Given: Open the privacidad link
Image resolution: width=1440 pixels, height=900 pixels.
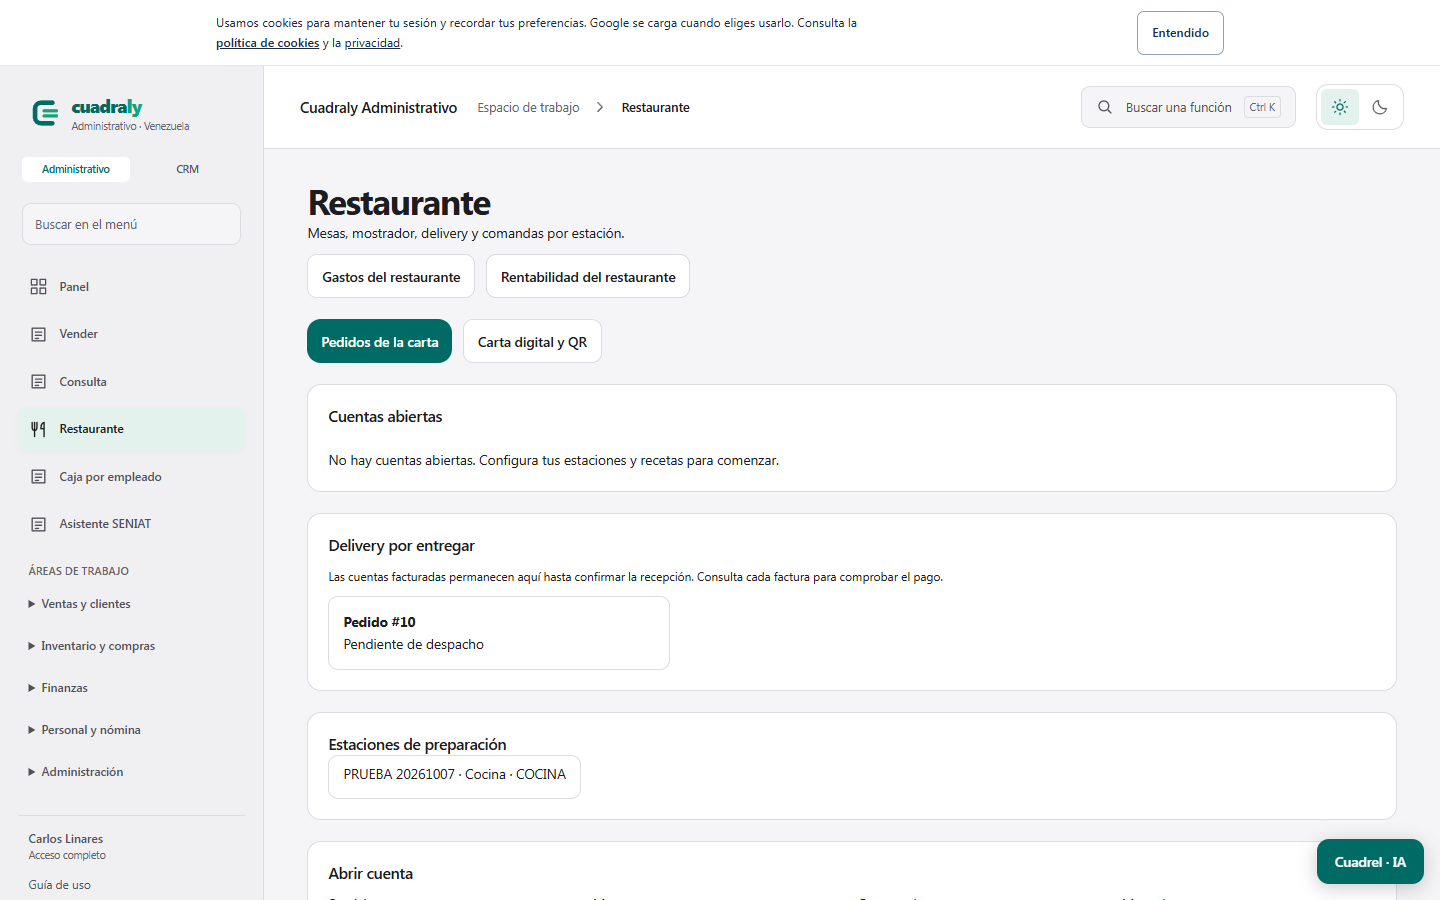Looking at the screenshot, I should click(372, 43).
